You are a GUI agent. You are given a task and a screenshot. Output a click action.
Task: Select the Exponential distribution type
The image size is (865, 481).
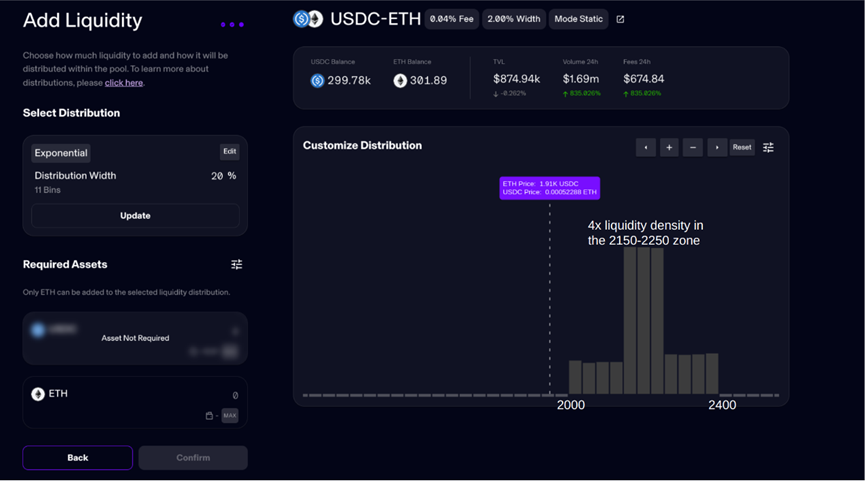point(61,153)
